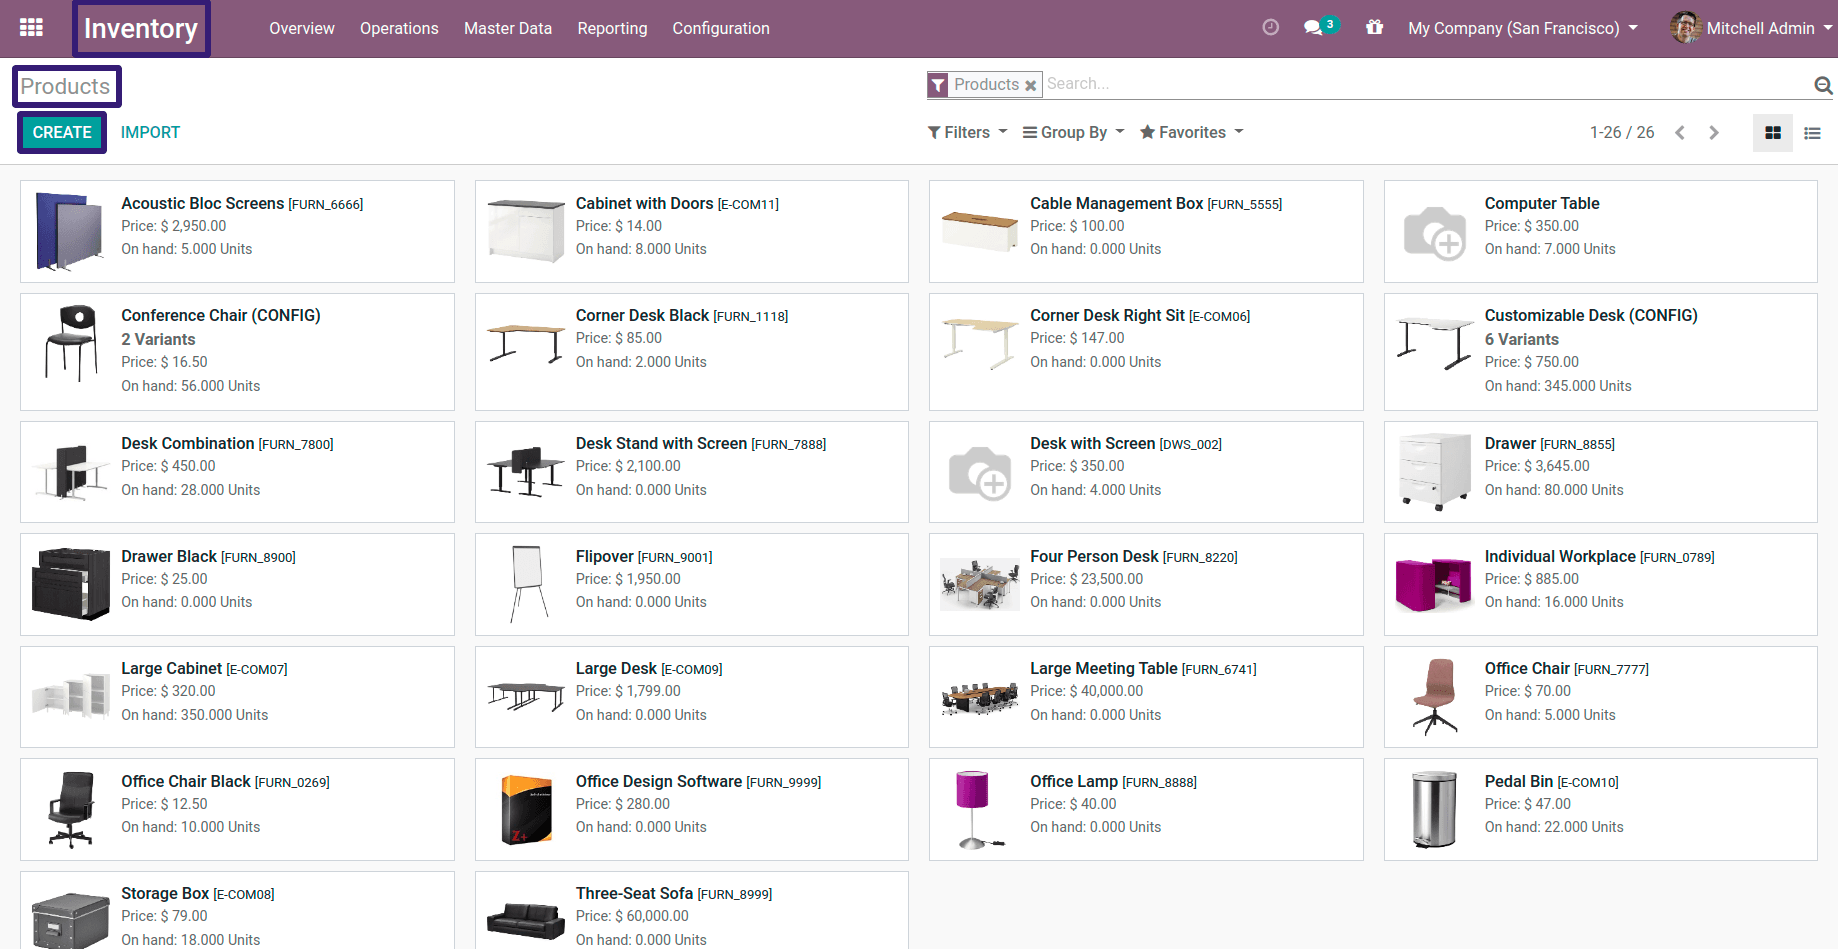Viewport: 1838px width, 949px height.
Task: Click the Office Lamp product name
Action: tap(1074, 781)
